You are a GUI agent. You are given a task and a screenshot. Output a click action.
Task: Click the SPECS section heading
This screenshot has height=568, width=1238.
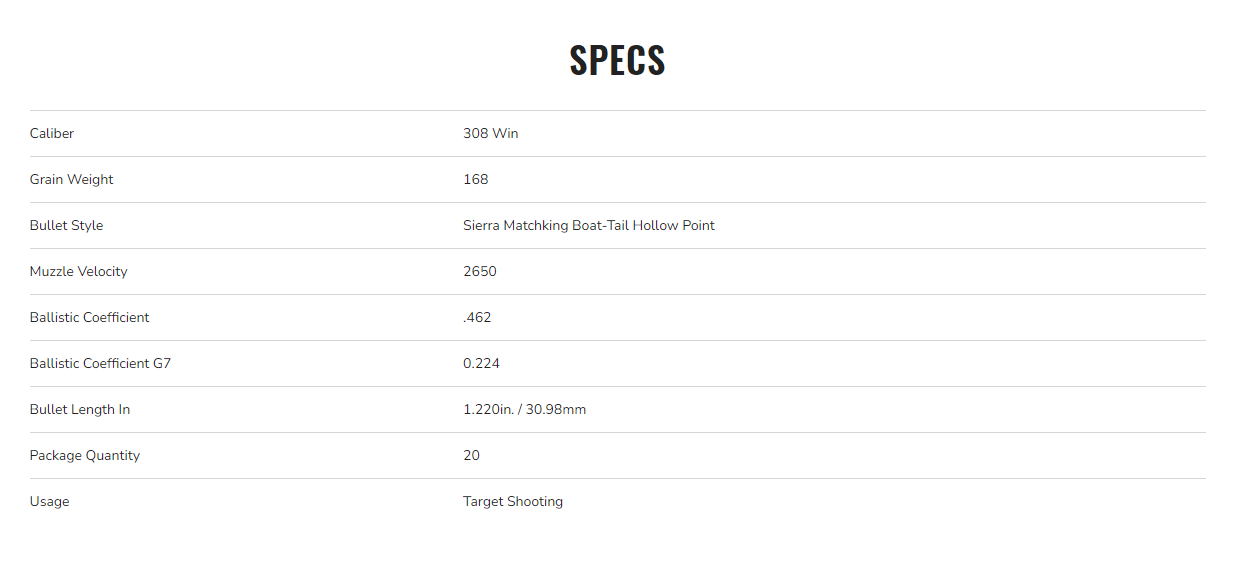pyautogui.click(x=617, y=60)
